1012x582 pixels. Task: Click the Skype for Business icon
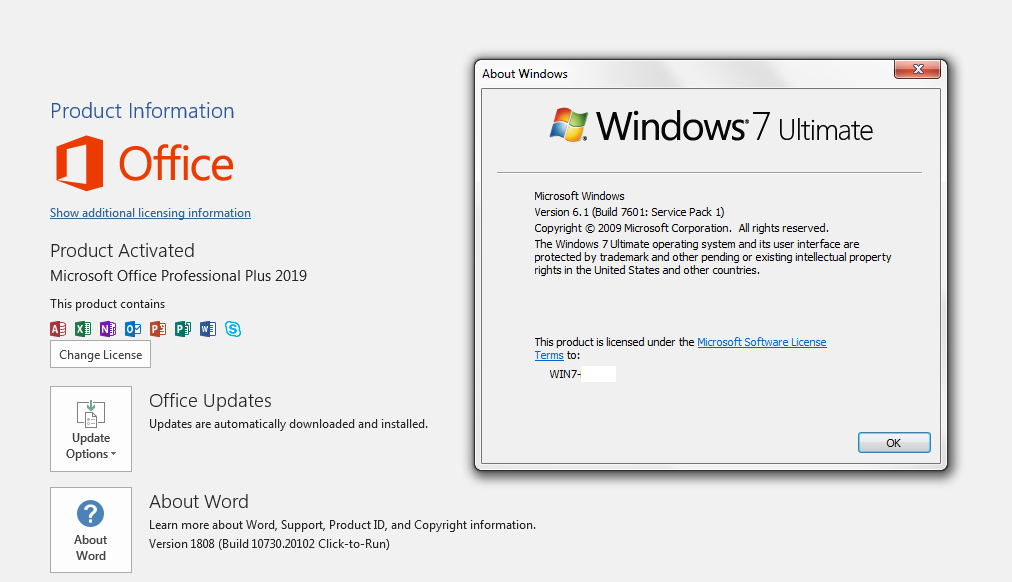(x=233, y=329)
